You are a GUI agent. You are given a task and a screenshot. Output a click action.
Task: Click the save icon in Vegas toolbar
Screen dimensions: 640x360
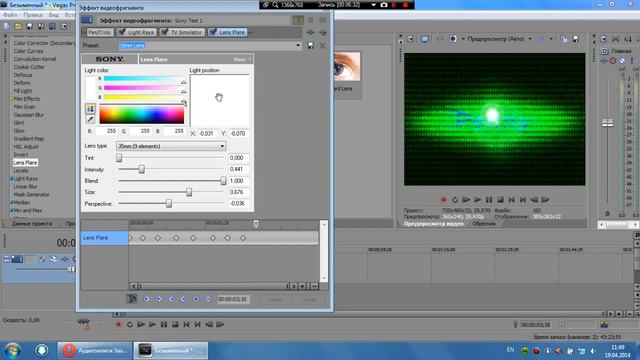29,27
